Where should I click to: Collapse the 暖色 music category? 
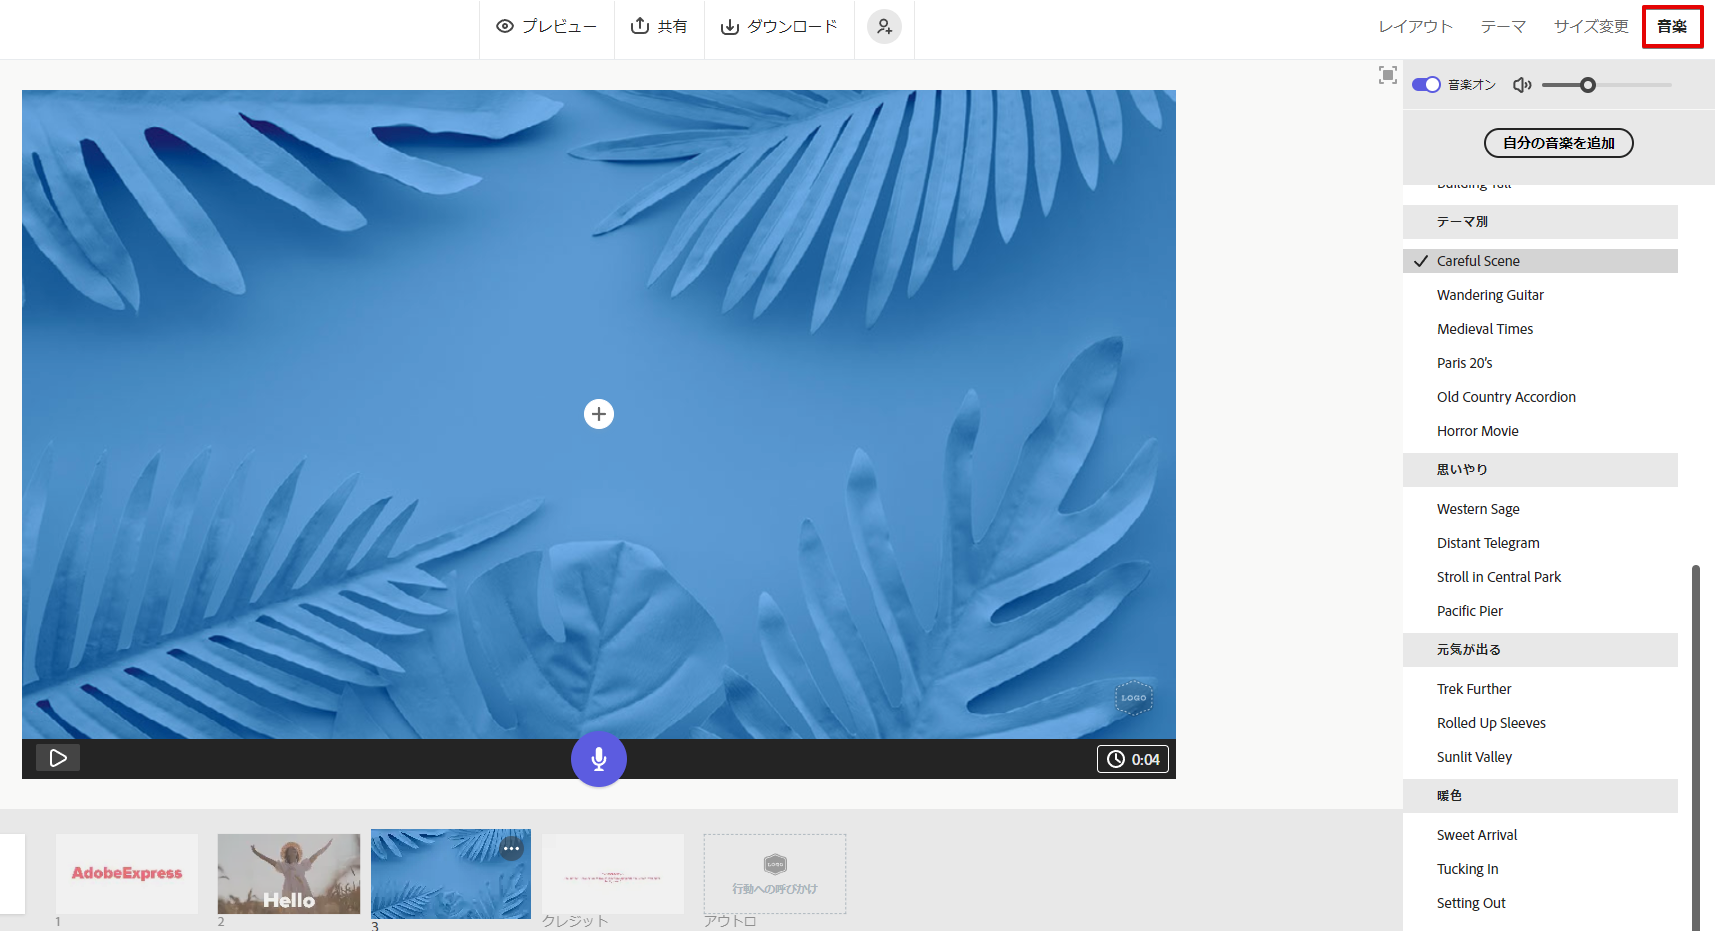tap(1450, 795)
